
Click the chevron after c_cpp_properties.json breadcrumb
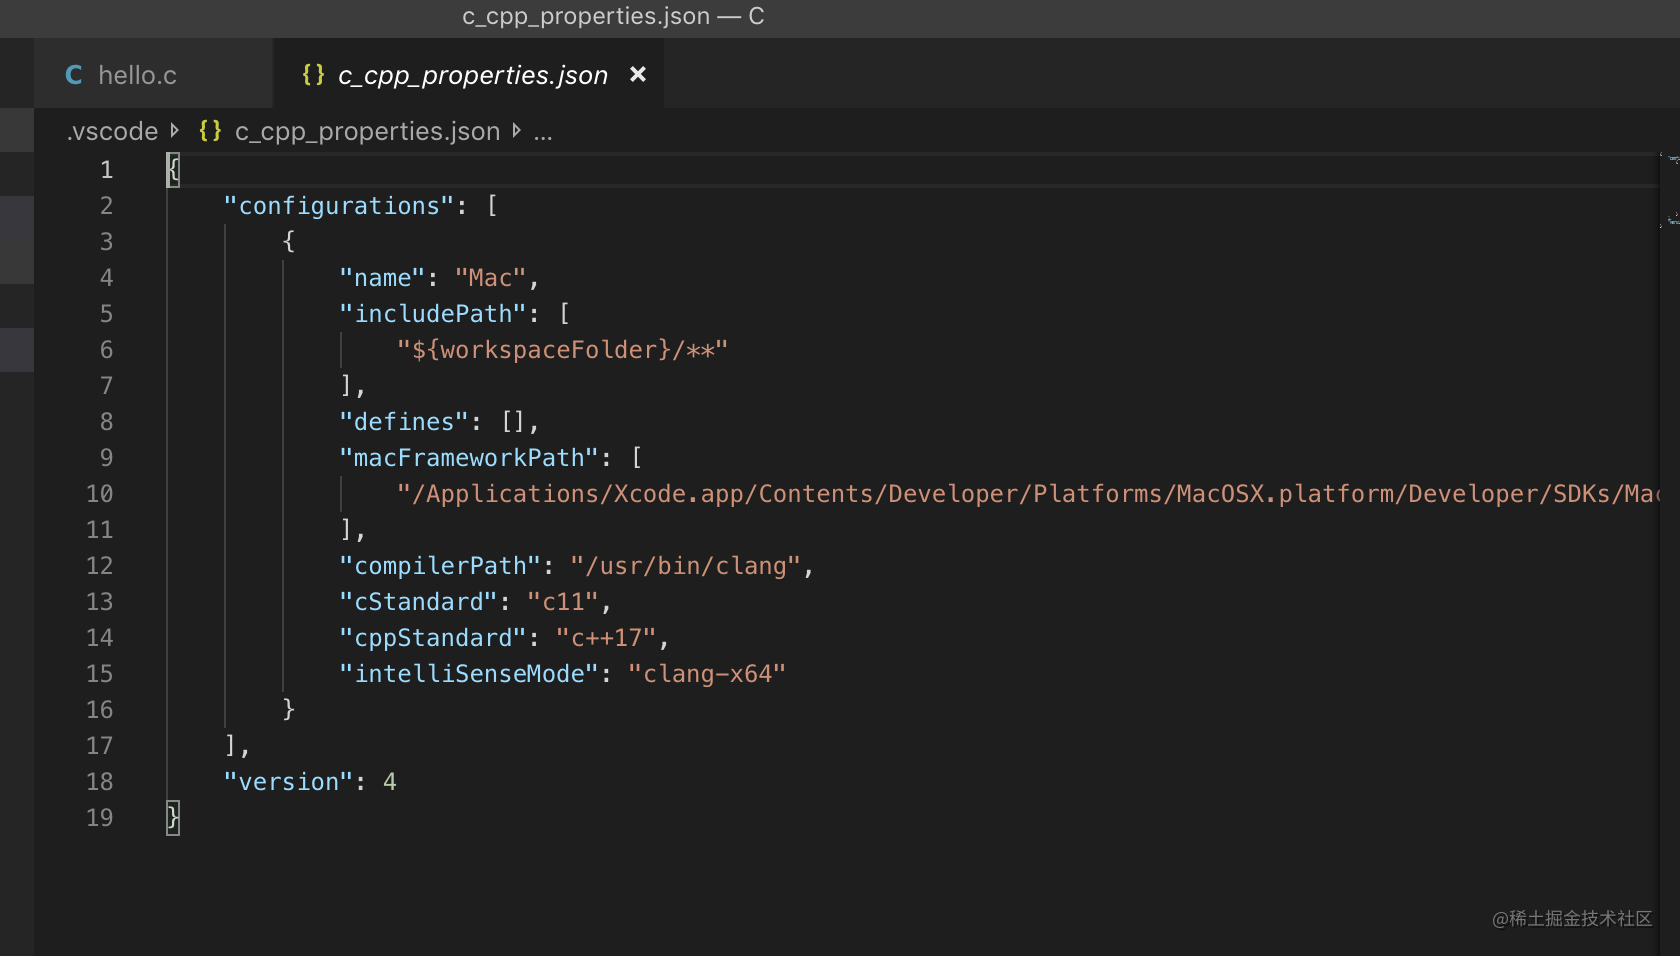(x=517, y=131)
